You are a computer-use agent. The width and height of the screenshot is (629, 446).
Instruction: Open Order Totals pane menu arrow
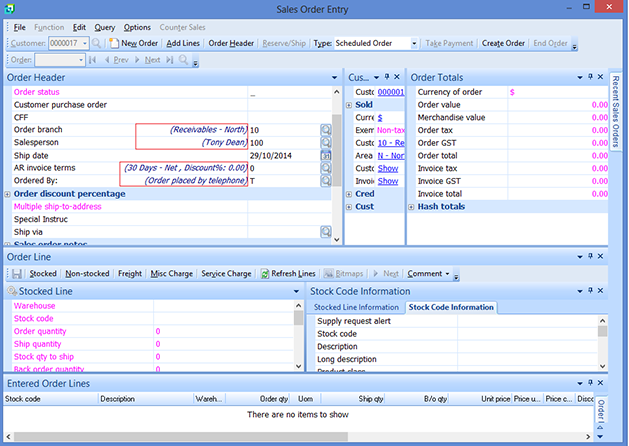click(580, 77)
